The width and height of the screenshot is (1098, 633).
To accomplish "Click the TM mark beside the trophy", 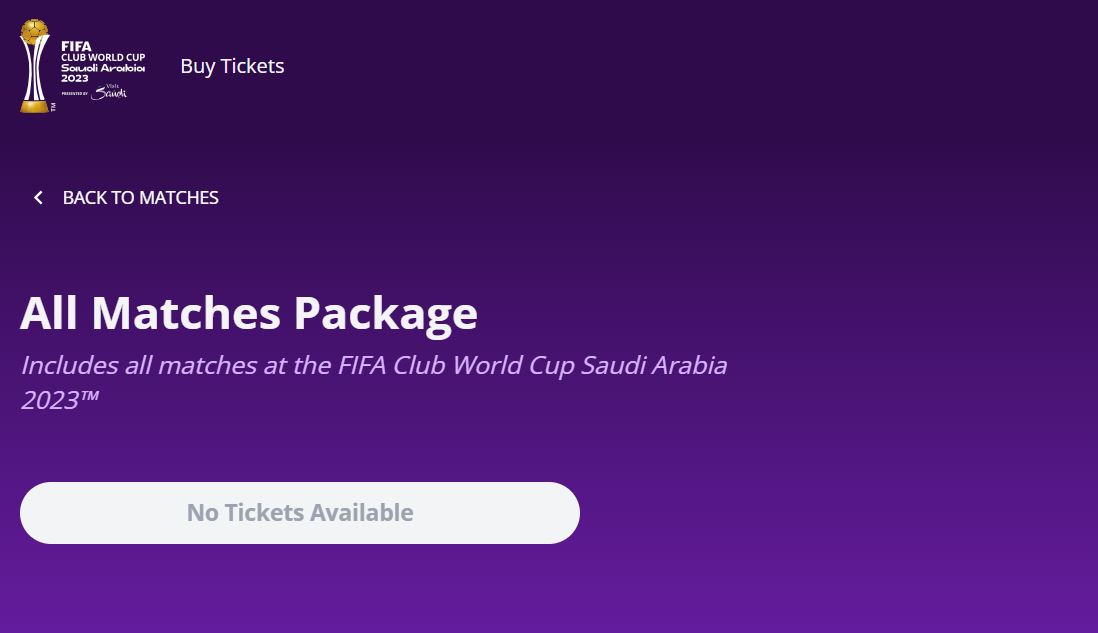I will (53, 106).
